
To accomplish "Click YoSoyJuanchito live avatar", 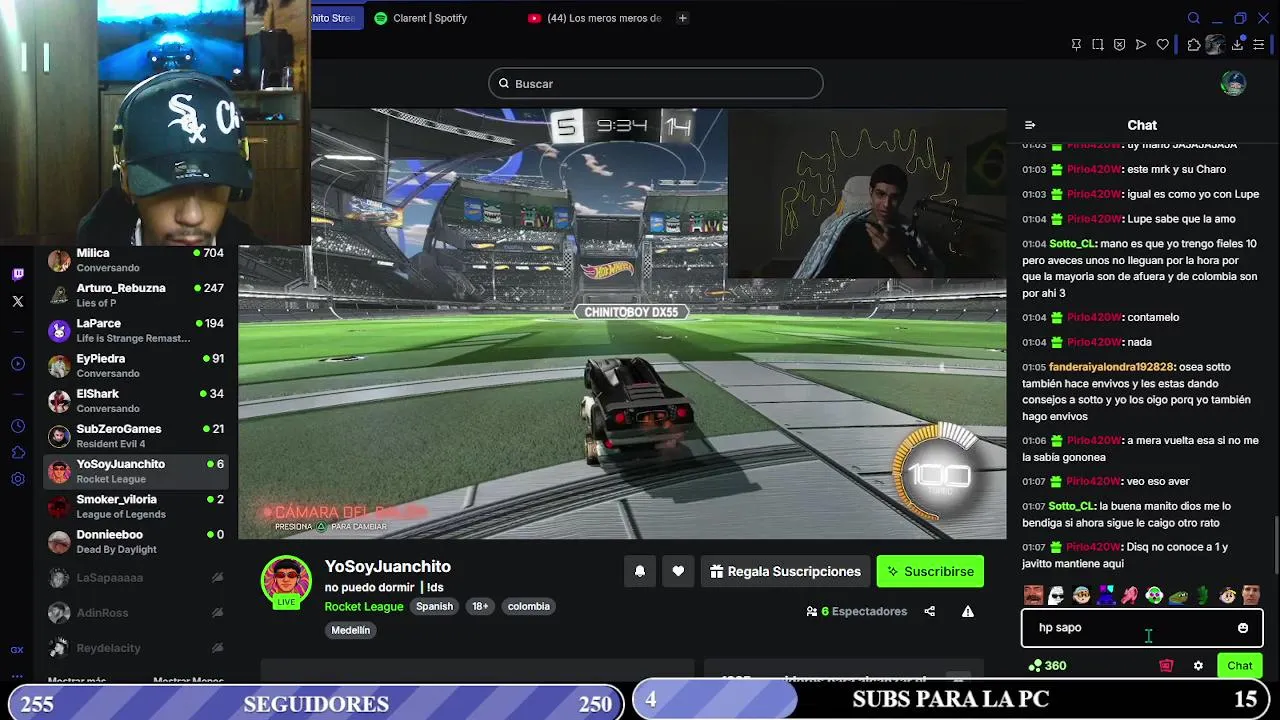I will click(286, 581).
